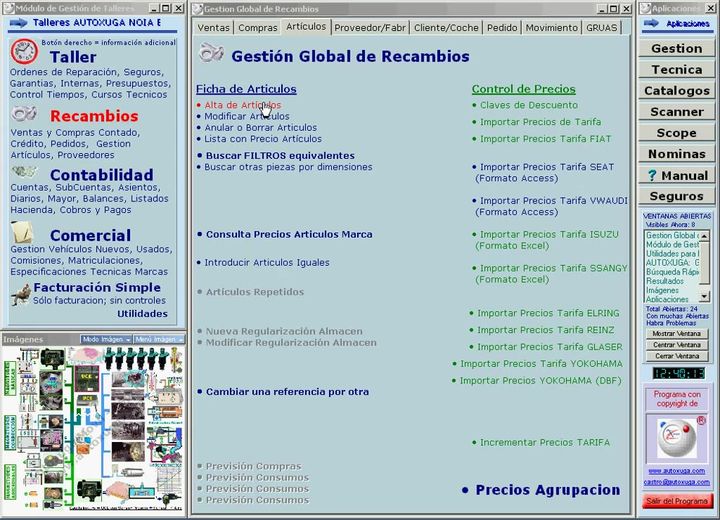
Task: Open Lista con Precio Artículos
Action: (263, 139)
